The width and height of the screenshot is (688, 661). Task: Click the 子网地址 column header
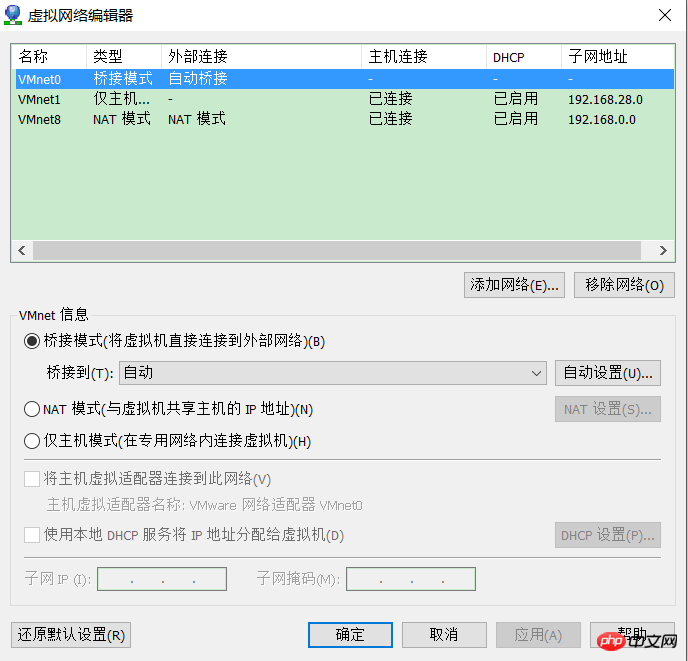point(618,57)
